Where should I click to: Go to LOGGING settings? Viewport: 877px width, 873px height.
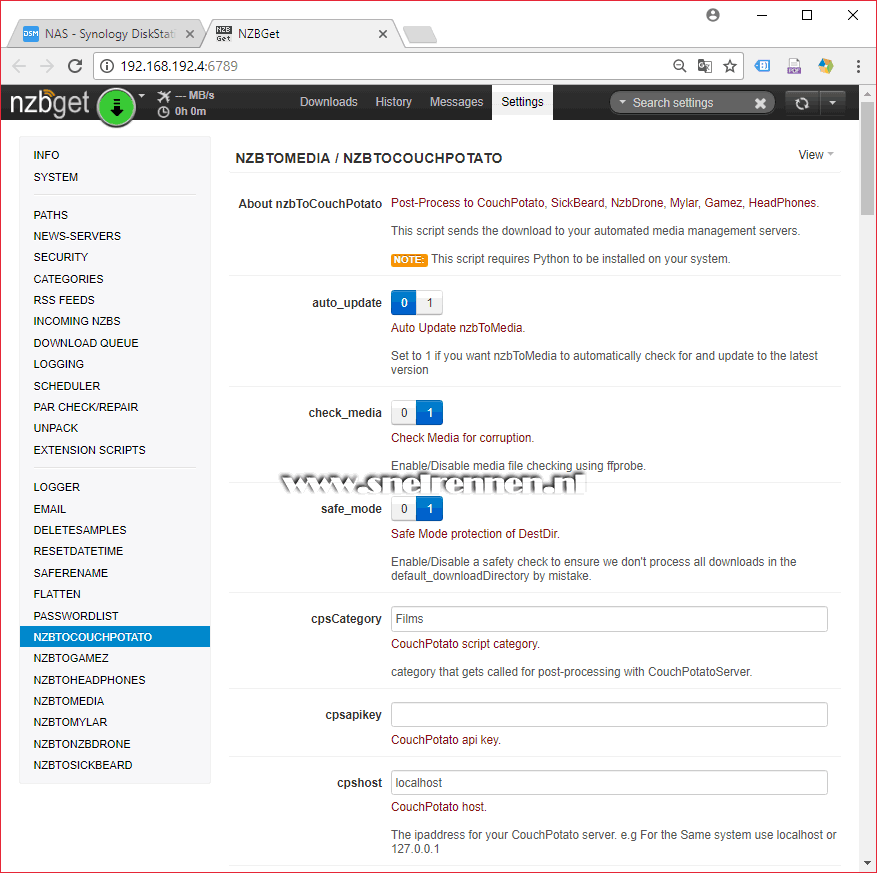point(58,364)
